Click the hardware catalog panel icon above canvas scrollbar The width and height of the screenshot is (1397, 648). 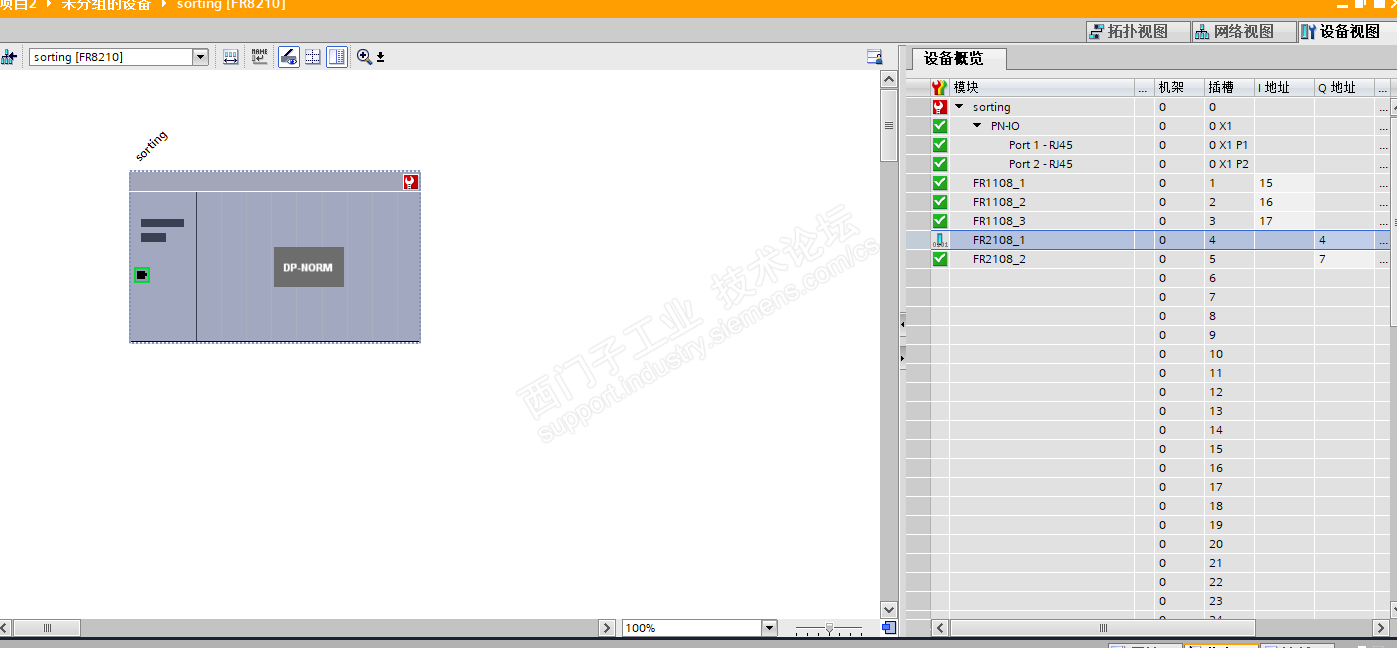pos(874,57)
